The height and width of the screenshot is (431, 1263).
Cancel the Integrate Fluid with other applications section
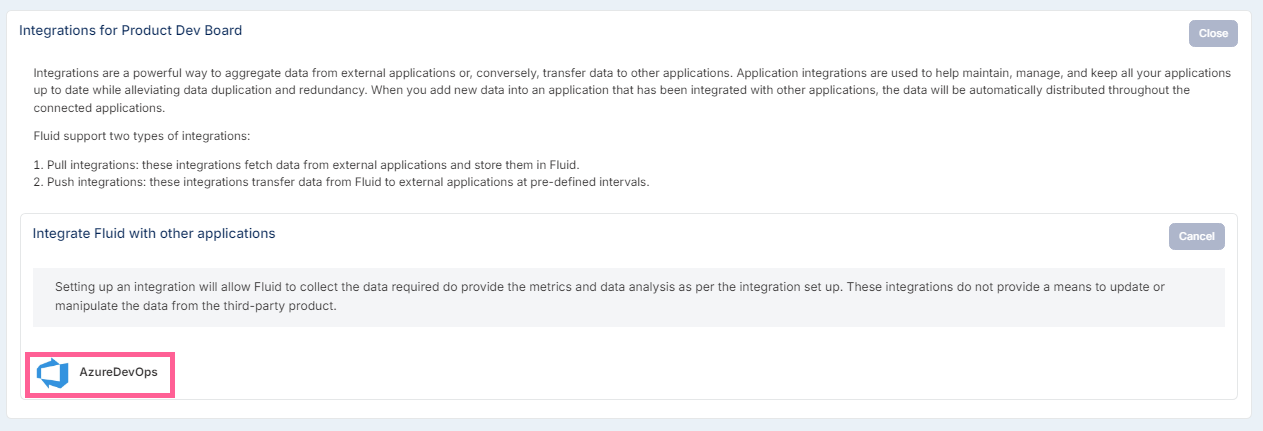point(1196,236)
